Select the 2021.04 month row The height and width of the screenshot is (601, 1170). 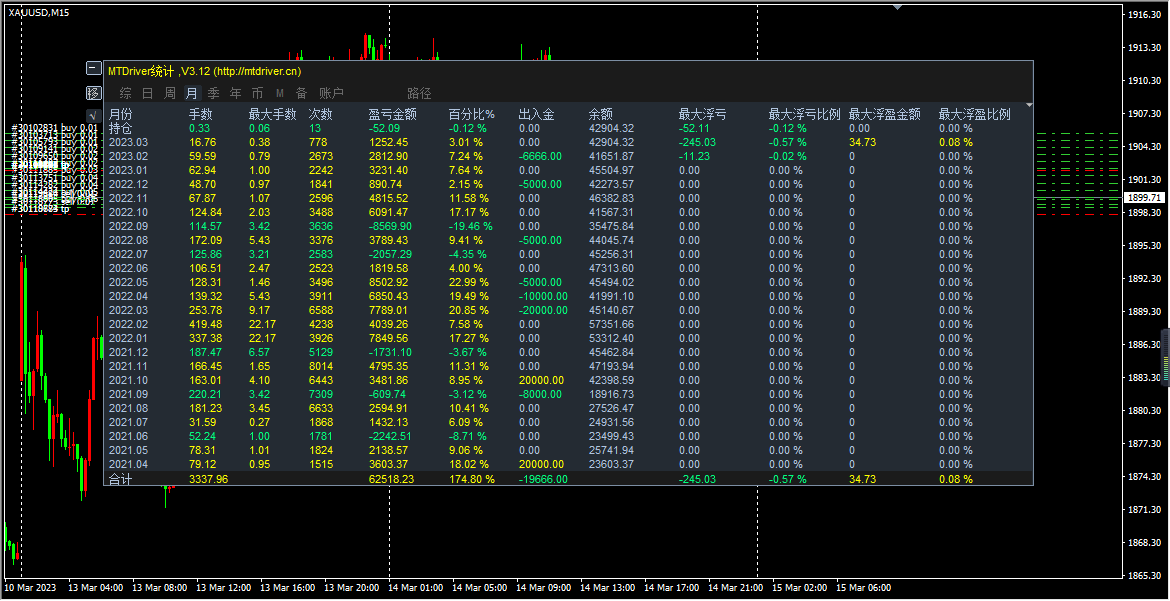568,464
